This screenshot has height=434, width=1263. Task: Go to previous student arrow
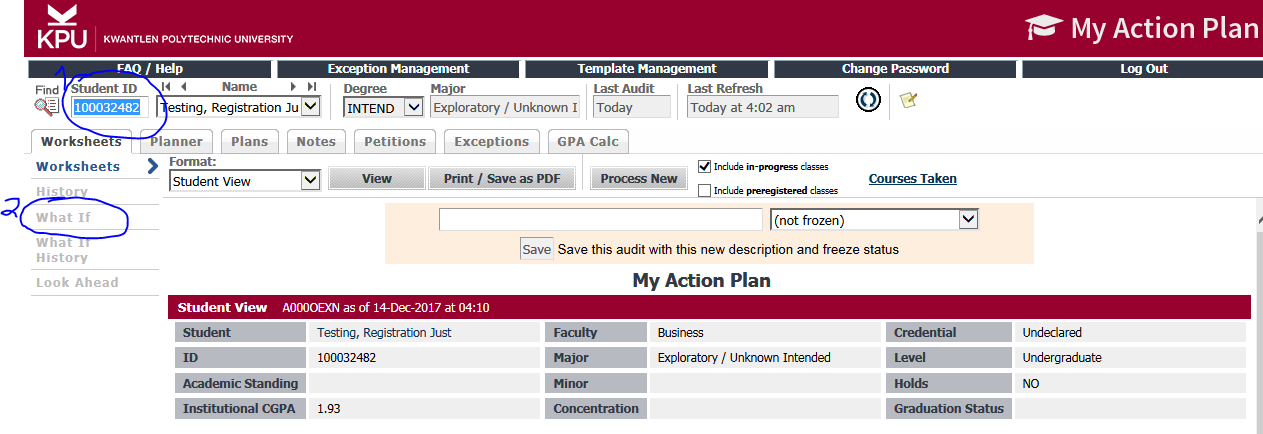pos(183,87)
